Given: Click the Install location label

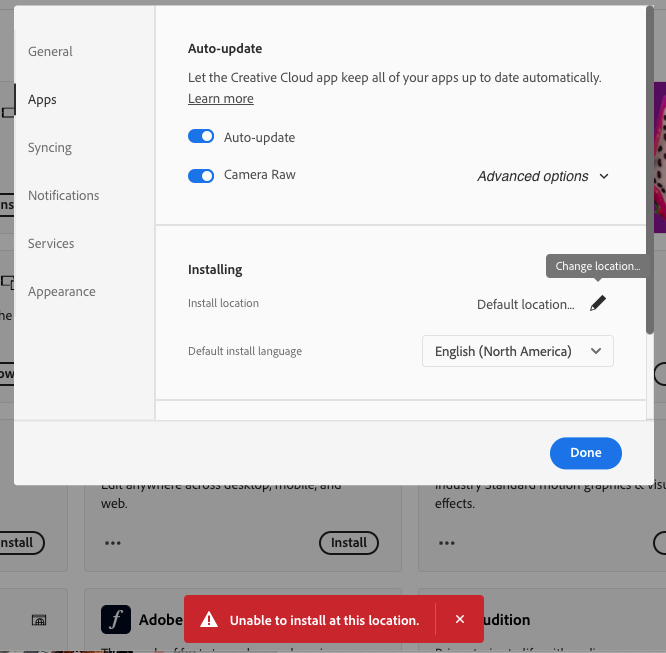Looking at the screenshot, I should pyautogui.click(x=223, y=303).
